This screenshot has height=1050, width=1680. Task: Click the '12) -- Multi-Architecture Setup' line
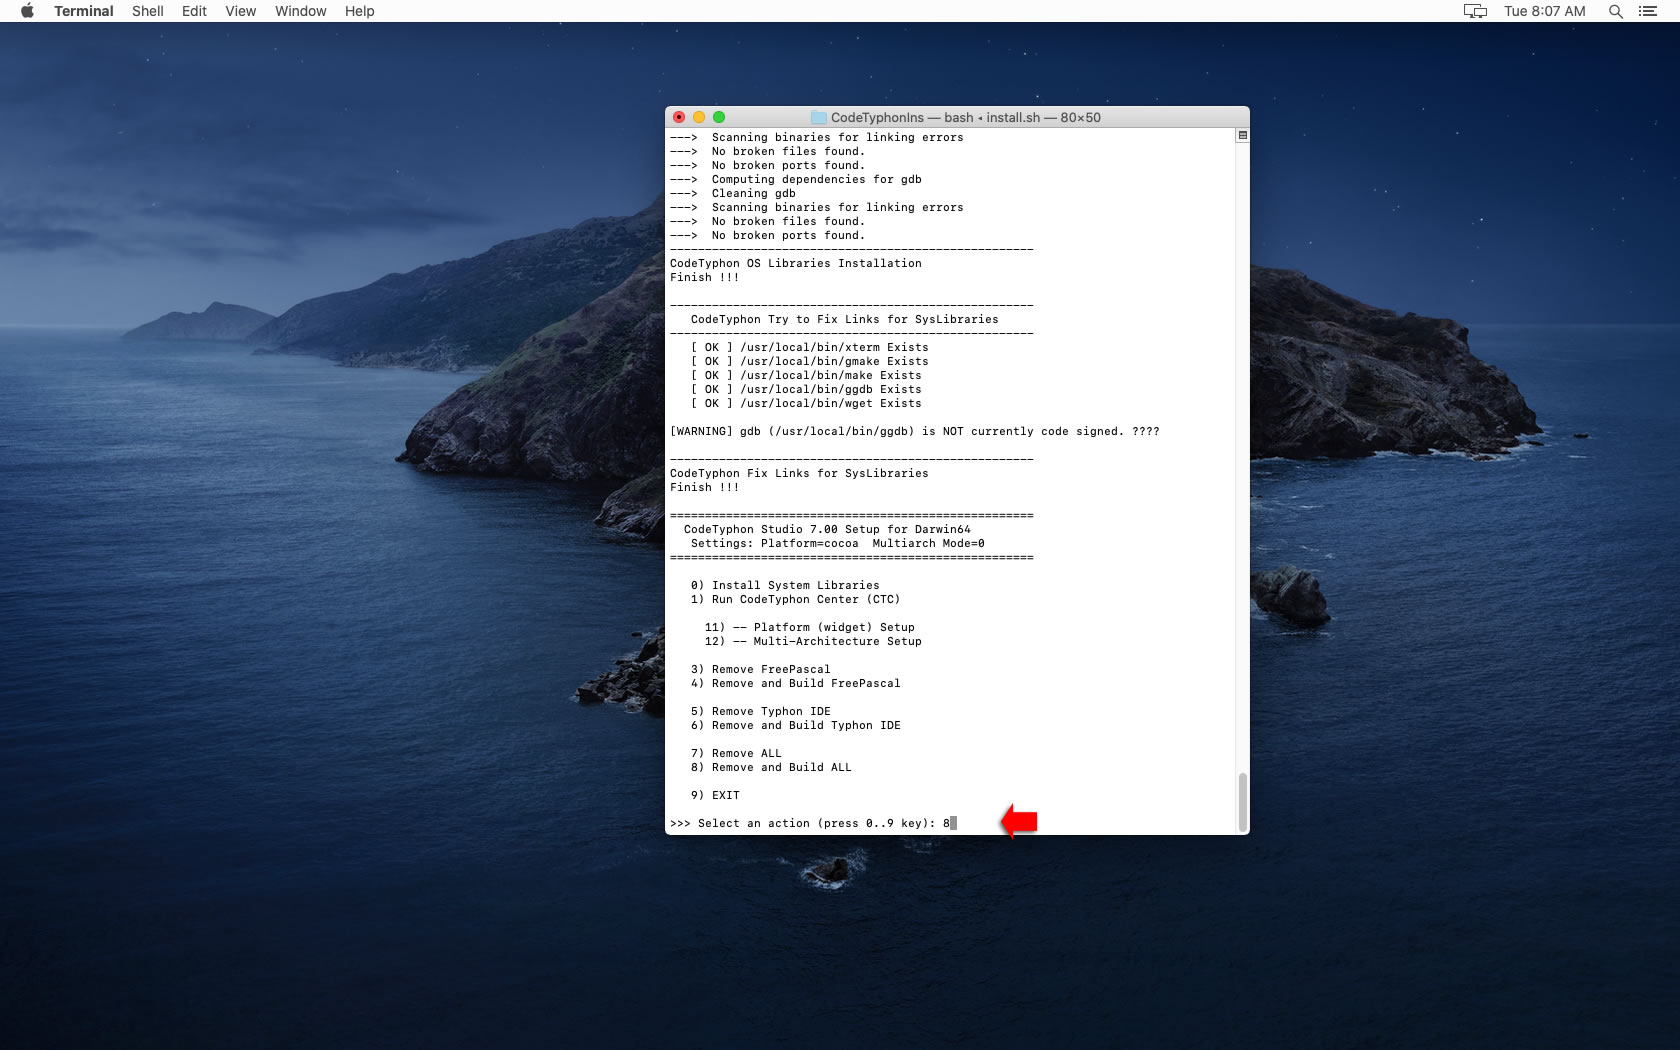tap(813, 641)
